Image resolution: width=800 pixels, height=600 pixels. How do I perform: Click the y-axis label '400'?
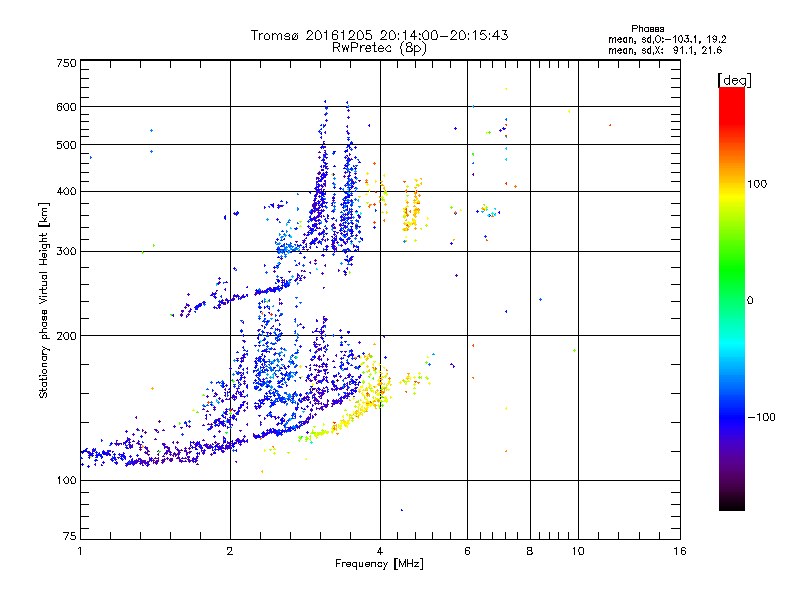coord(67,191)
